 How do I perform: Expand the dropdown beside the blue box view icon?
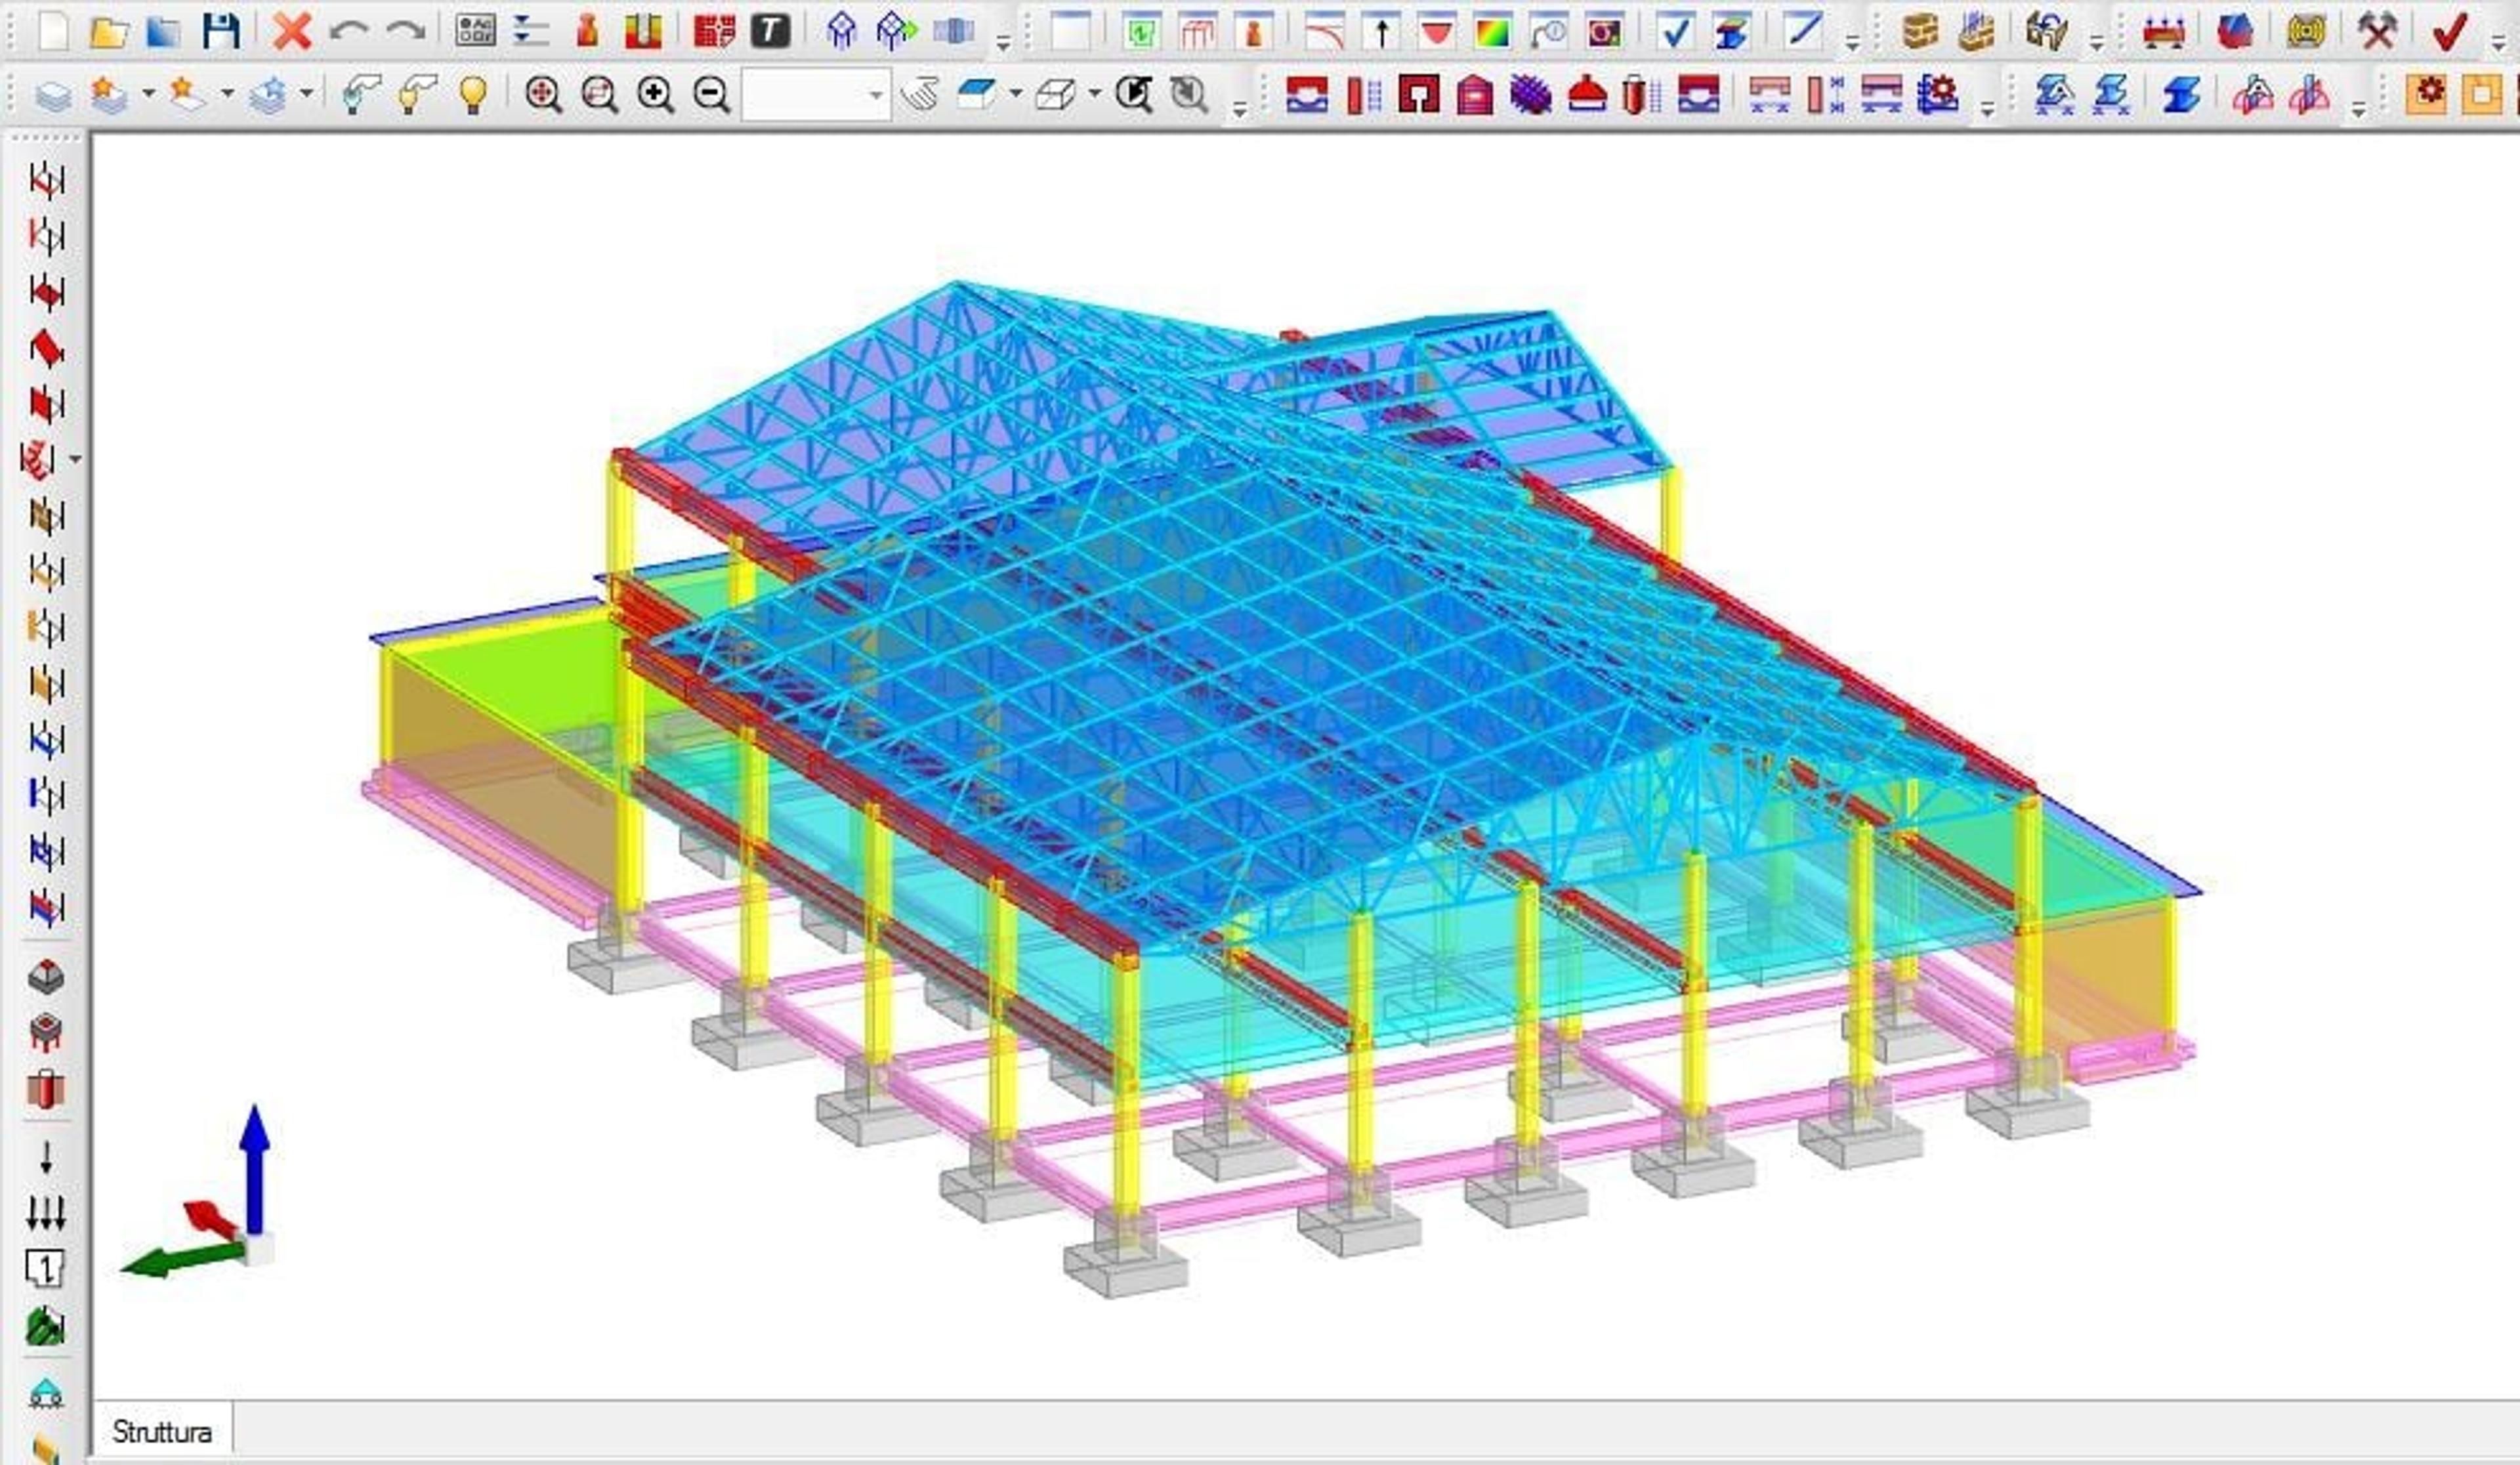1015,94
